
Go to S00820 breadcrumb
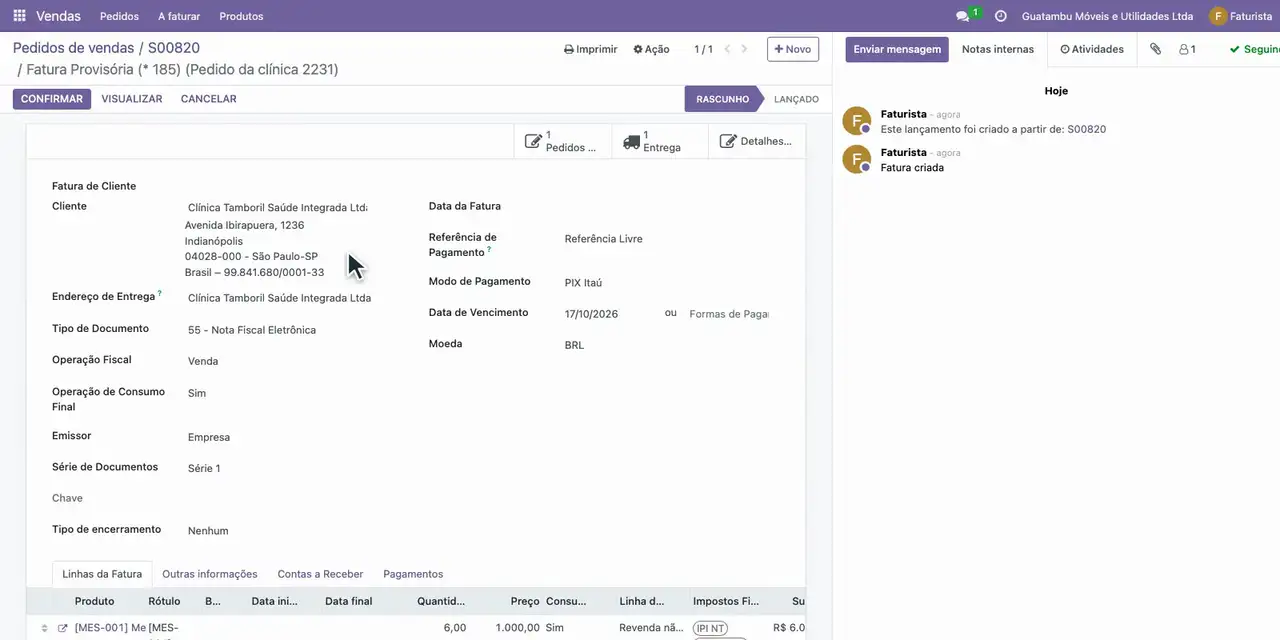(x=174, y=48)
